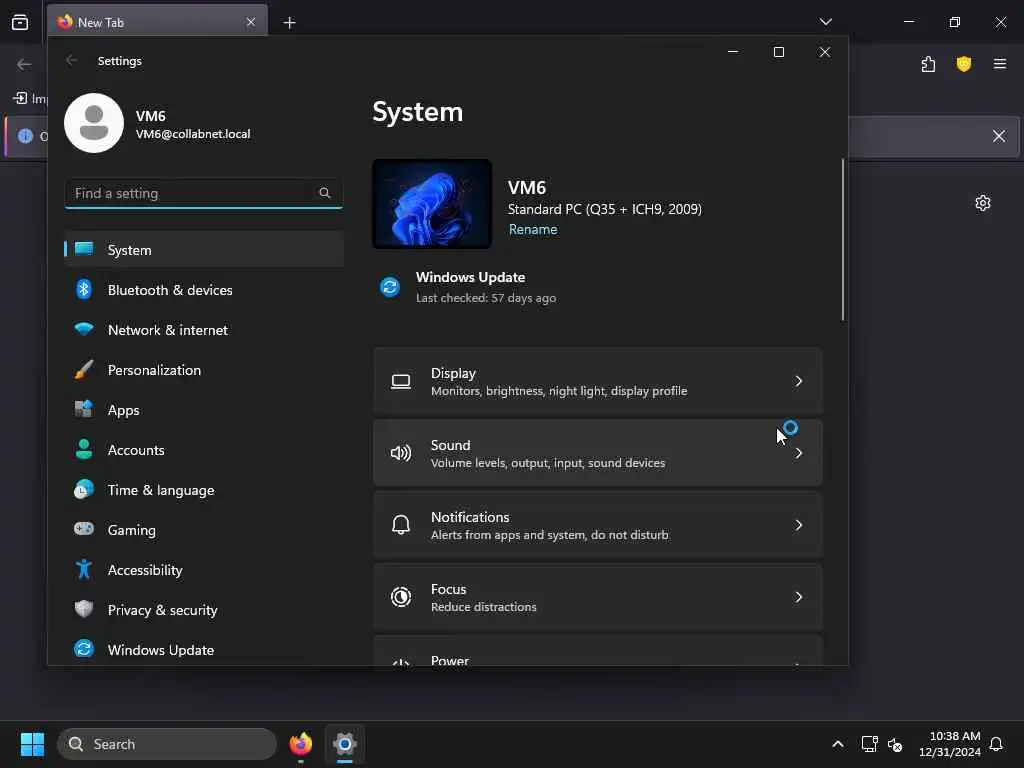1024x768 pixels.
Task: Click the shield Privacy icon
Action: 84,609
